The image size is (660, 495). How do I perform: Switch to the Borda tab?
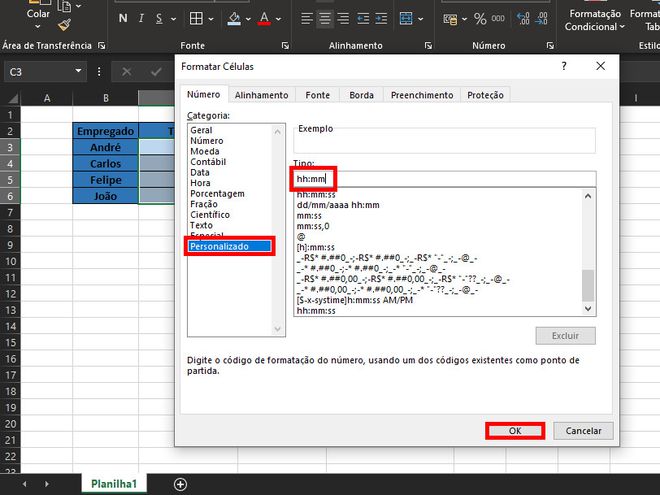(362, 95)
